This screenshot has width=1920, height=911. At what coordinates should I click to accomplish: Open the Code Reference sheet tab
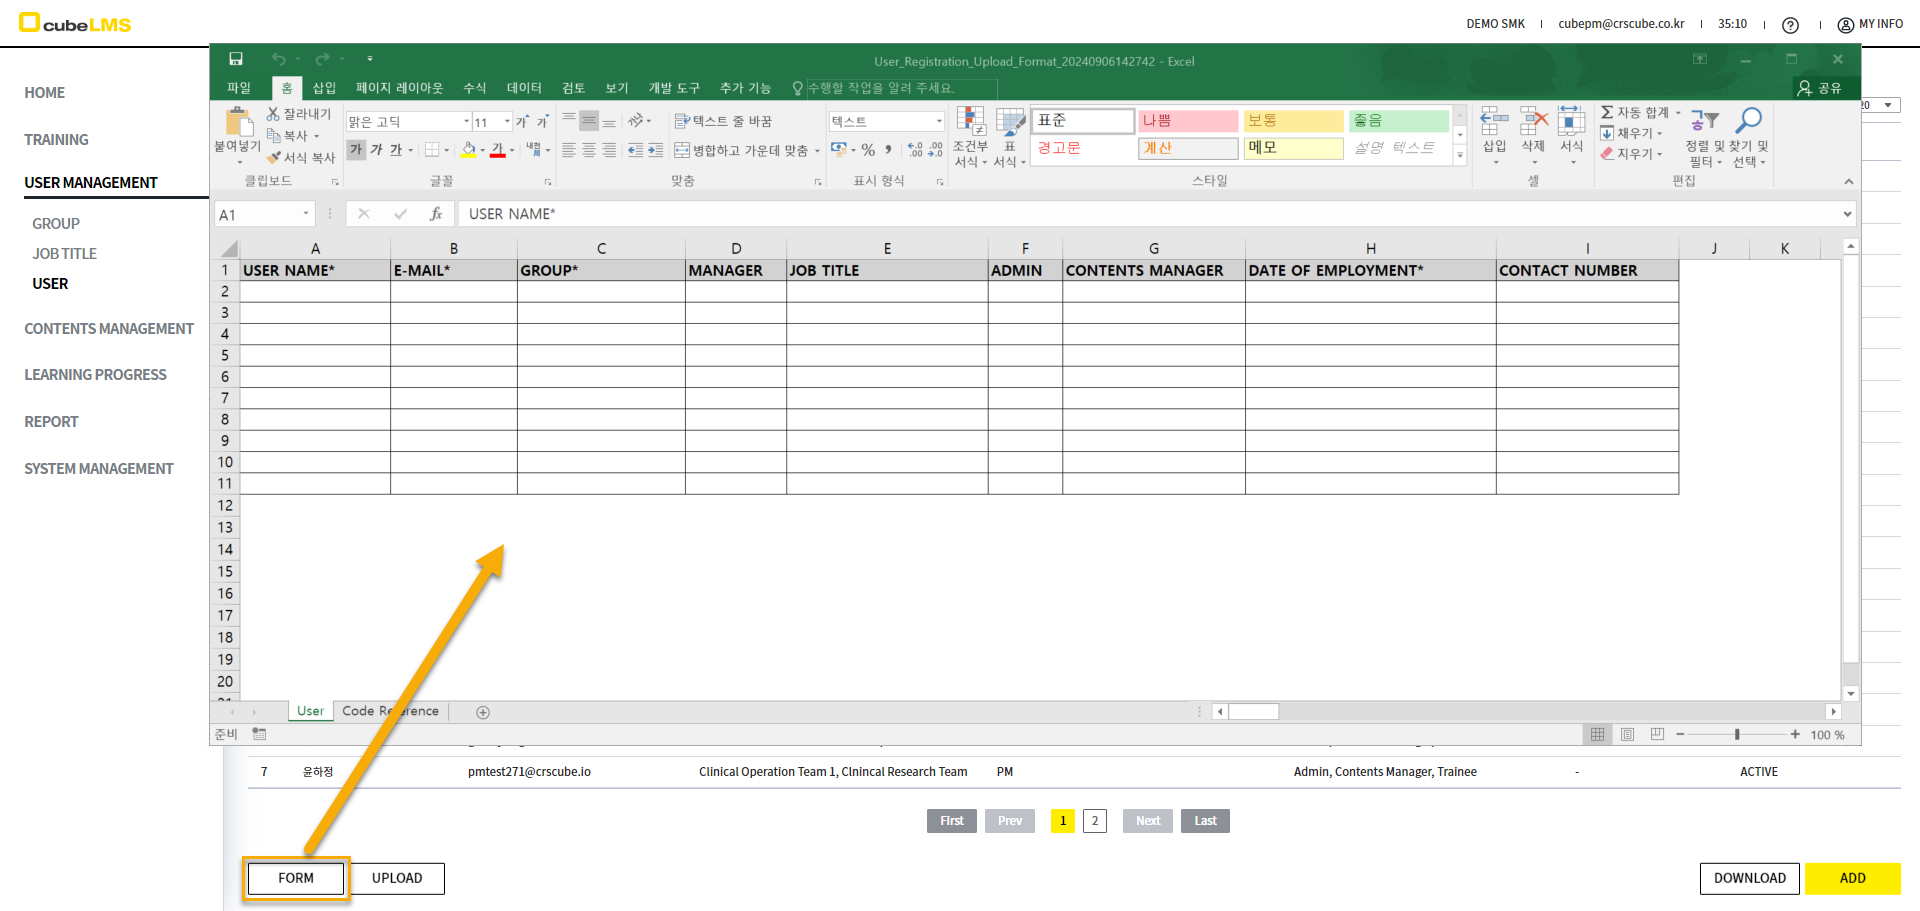(x=390, y=711)
